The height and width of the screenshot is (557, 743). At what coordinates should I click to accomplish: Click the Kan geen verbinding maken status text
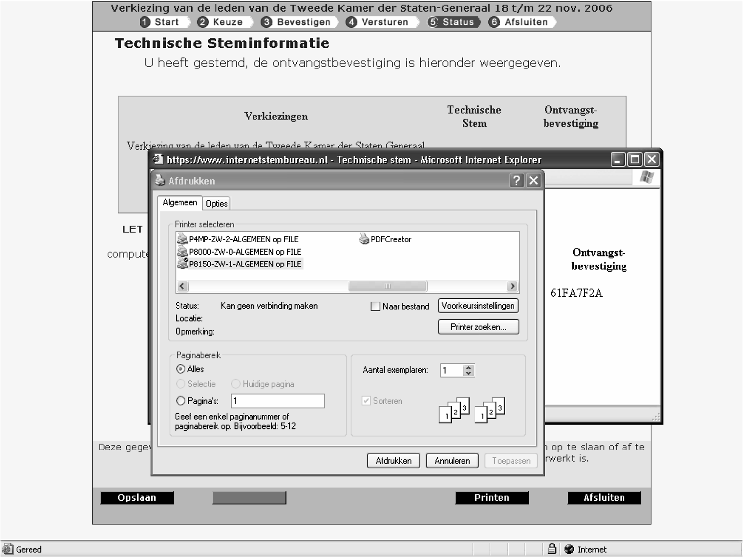pos(269,306)
